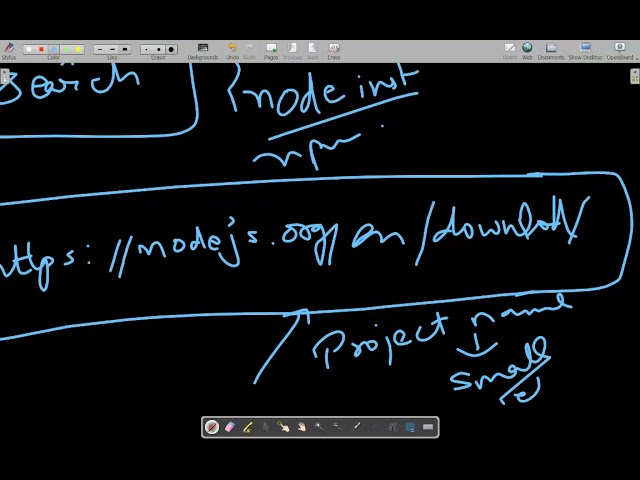Add a new page with Pages
Image resolution: width=640 pixels, height=480 pixels.
pyautogui.click(x=271, y=51)
